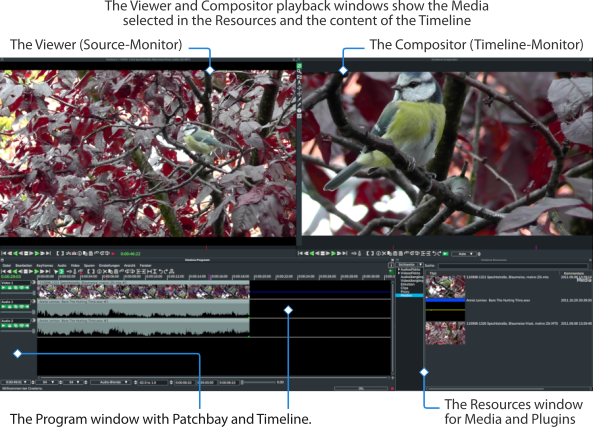
Task: Open the Resources view mode dropdown
Action: [409, 264]
